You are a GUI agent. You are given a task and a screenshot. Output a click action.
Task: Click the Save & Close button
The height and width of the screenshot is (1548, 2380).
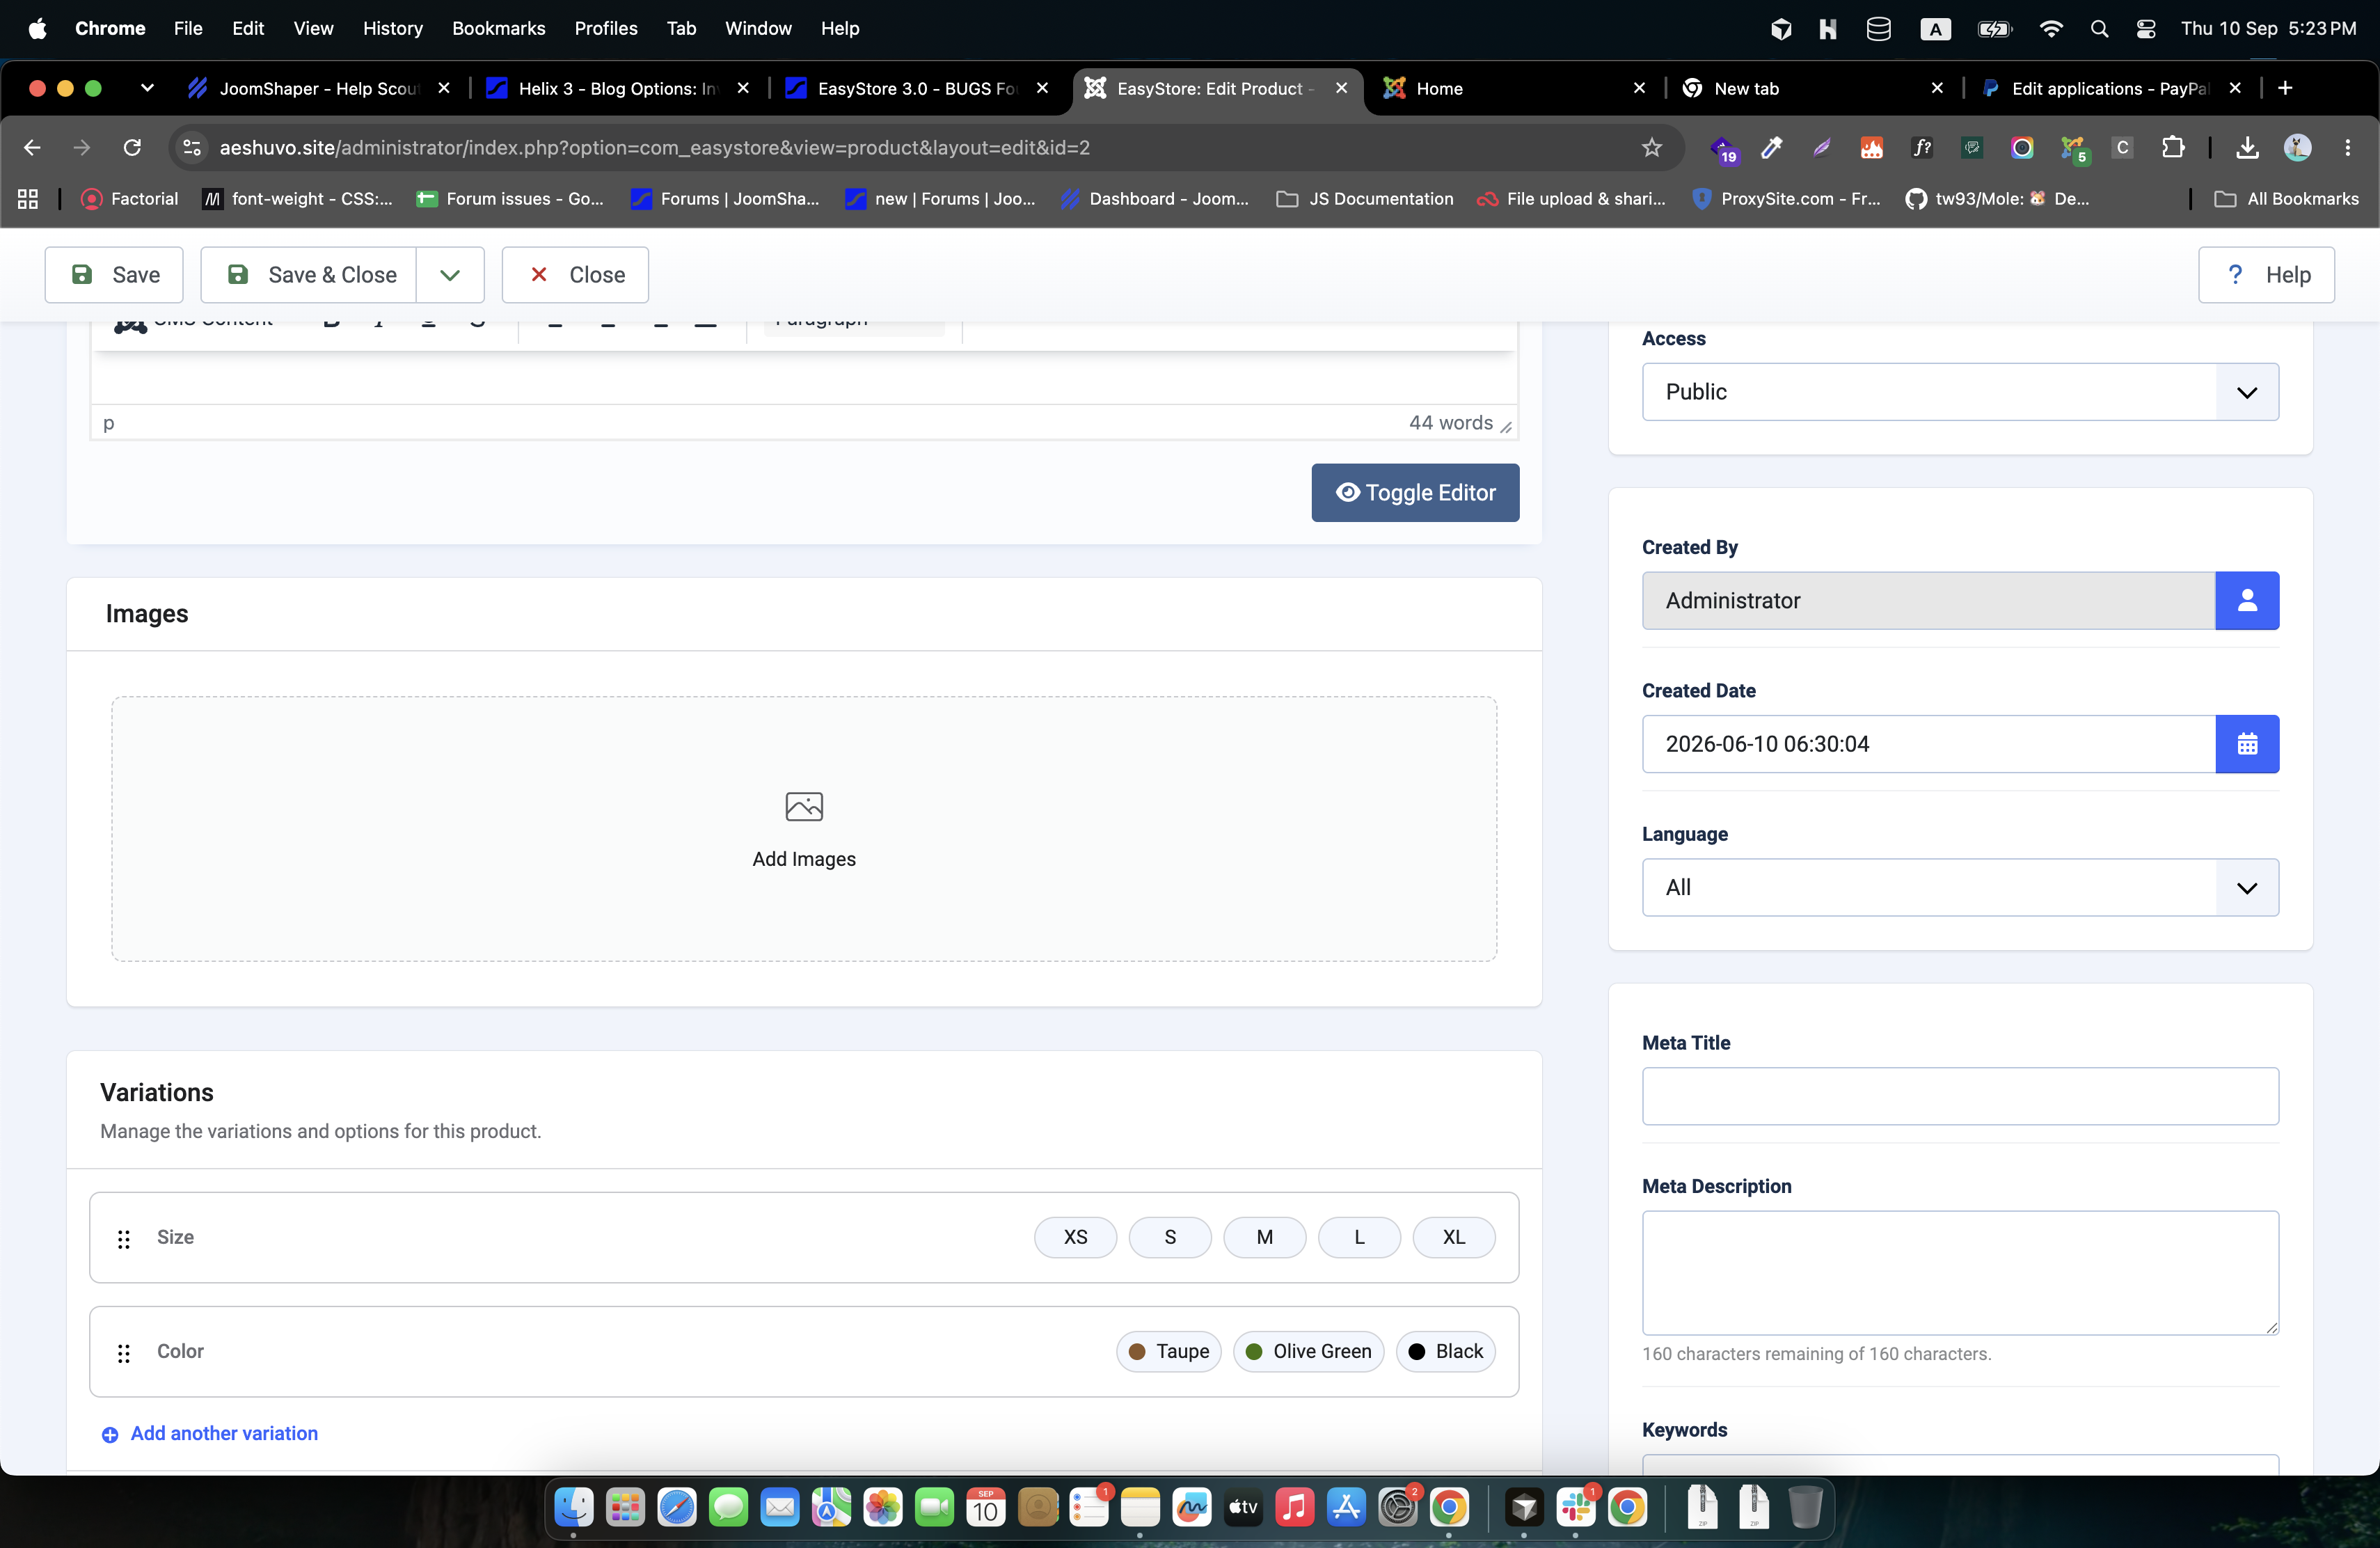pos(309,275)
